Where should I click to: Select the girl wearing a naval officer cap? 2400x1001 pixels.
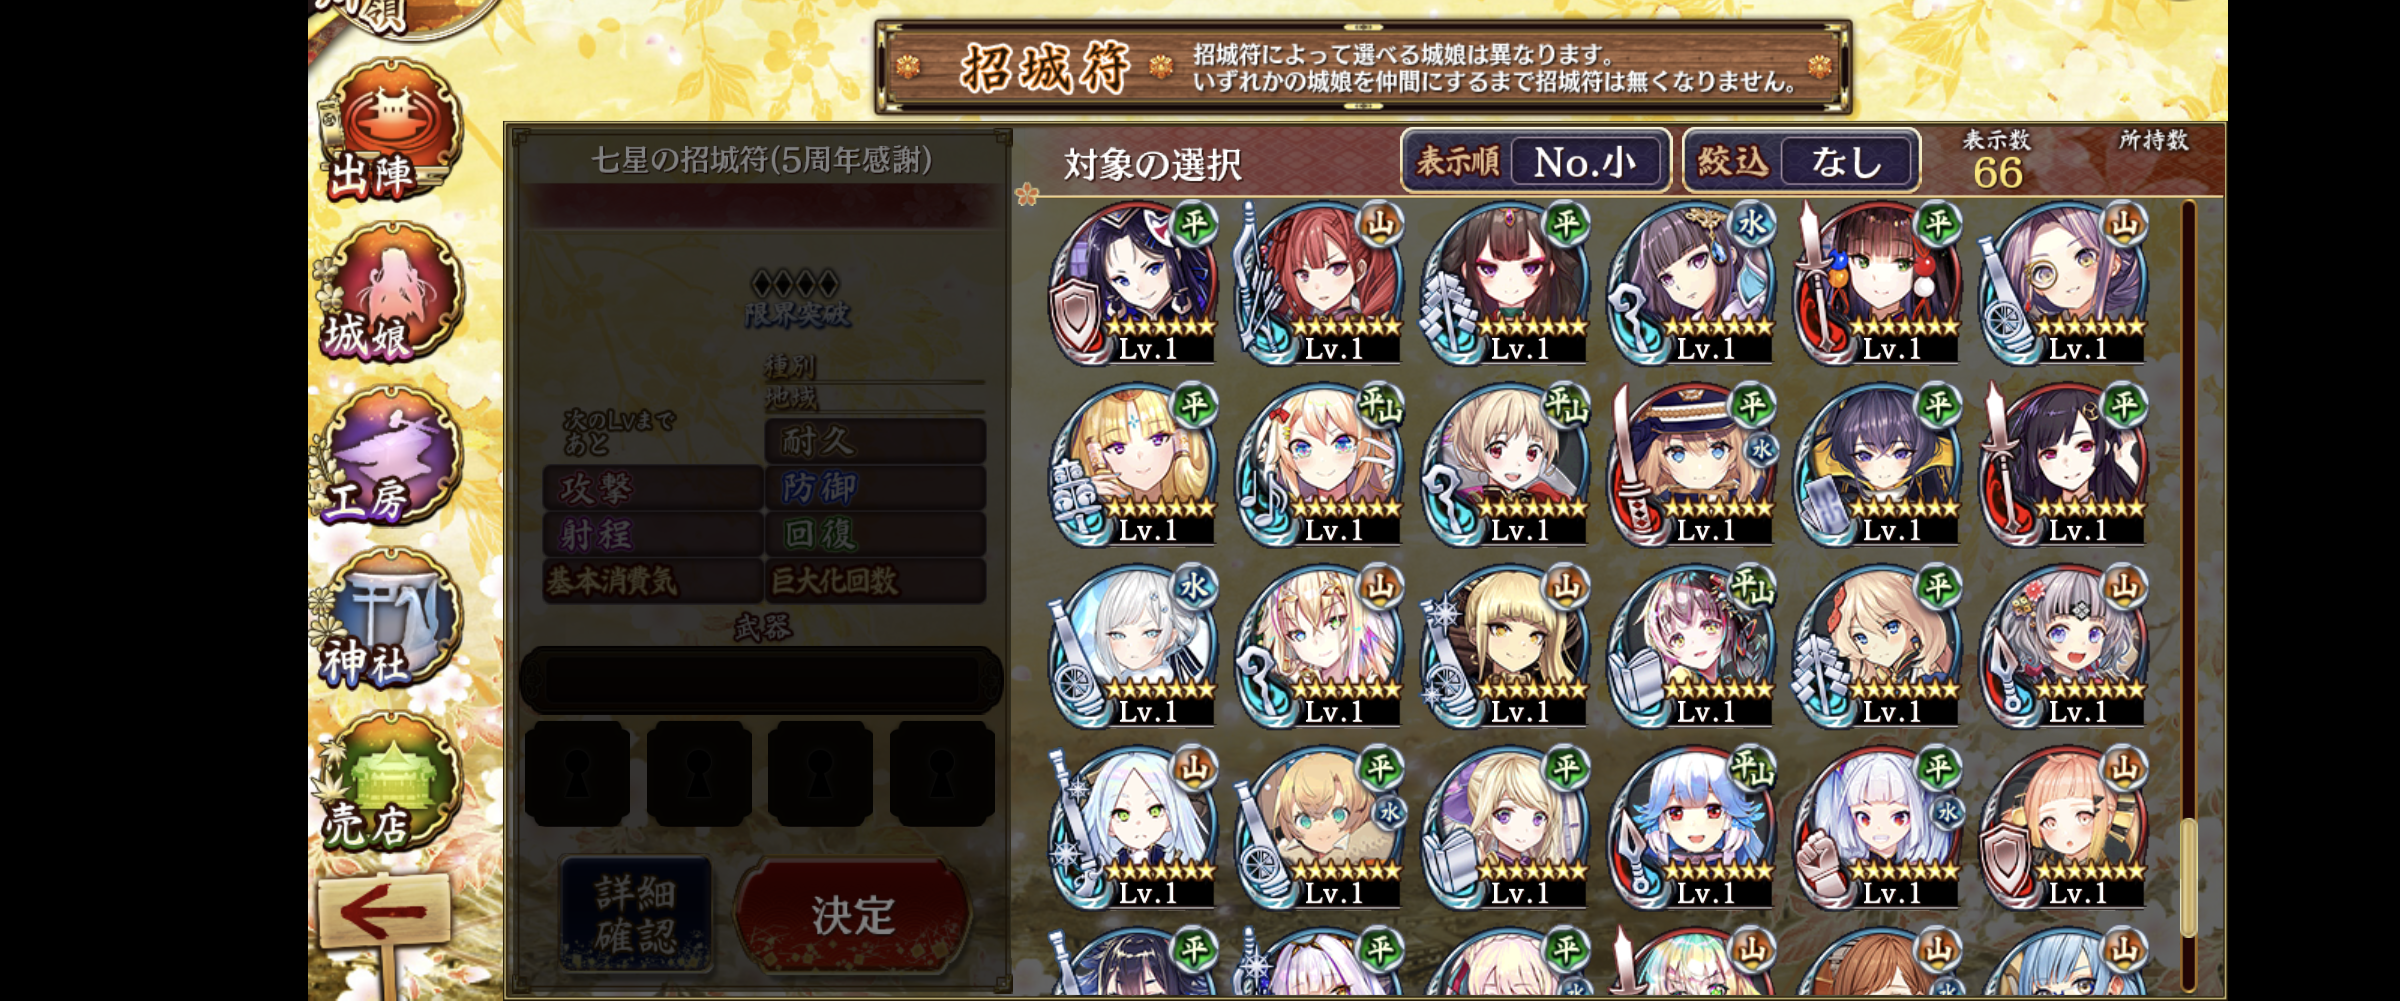pyautogui.click(x=1692, y=465)
